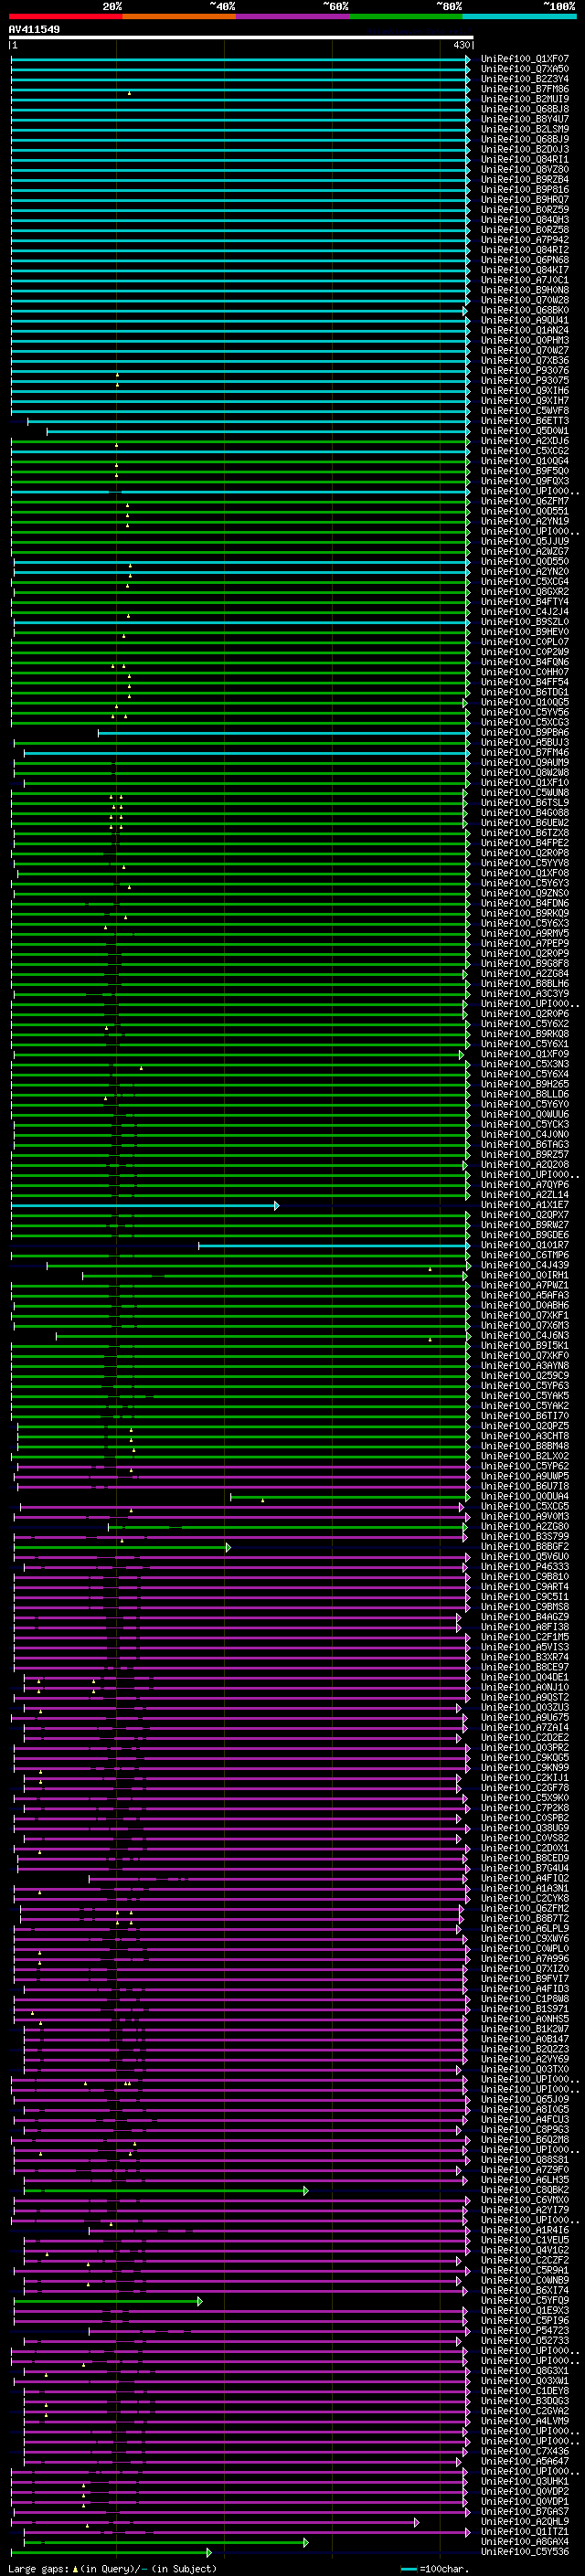
Task: Open hit UniRef100_B2MUI9
Action: pyautogui.click(x=524, y=99)
